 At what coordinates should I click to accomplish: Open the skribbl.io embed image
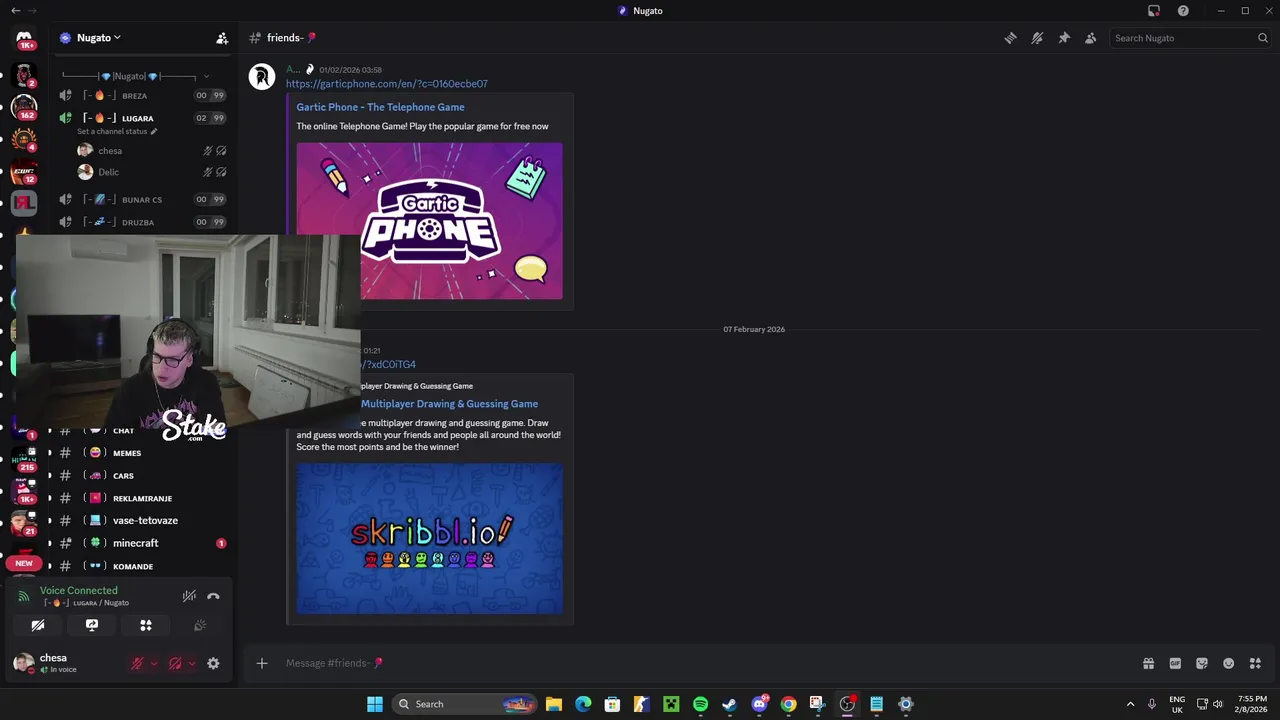[x=429, y=538]
